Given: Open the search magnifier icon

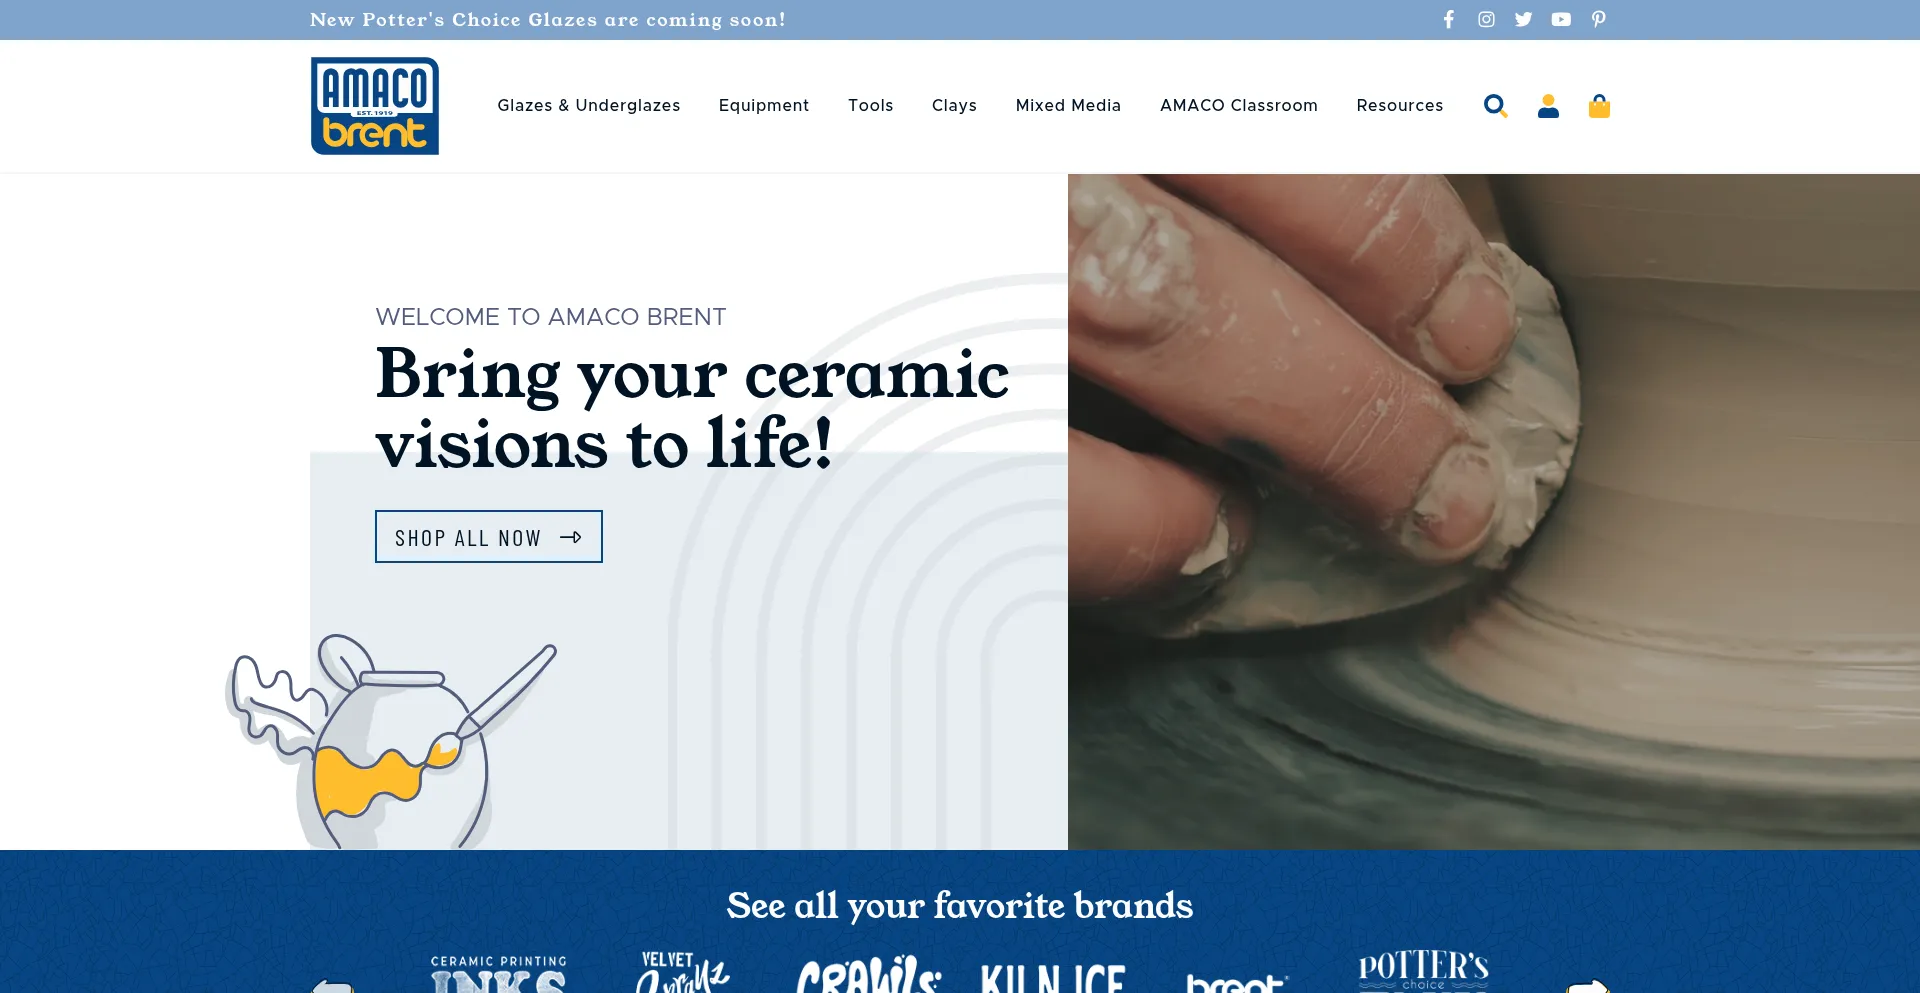Looking at the screenshot, I should tap(1495, 105).
